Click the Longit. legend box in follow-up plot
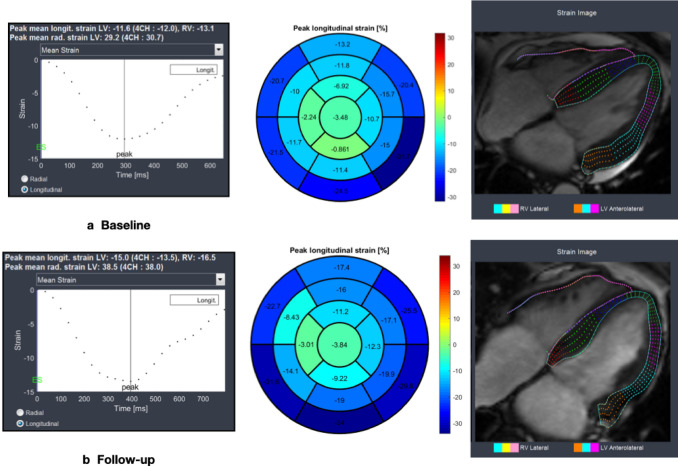 [194, 300]
